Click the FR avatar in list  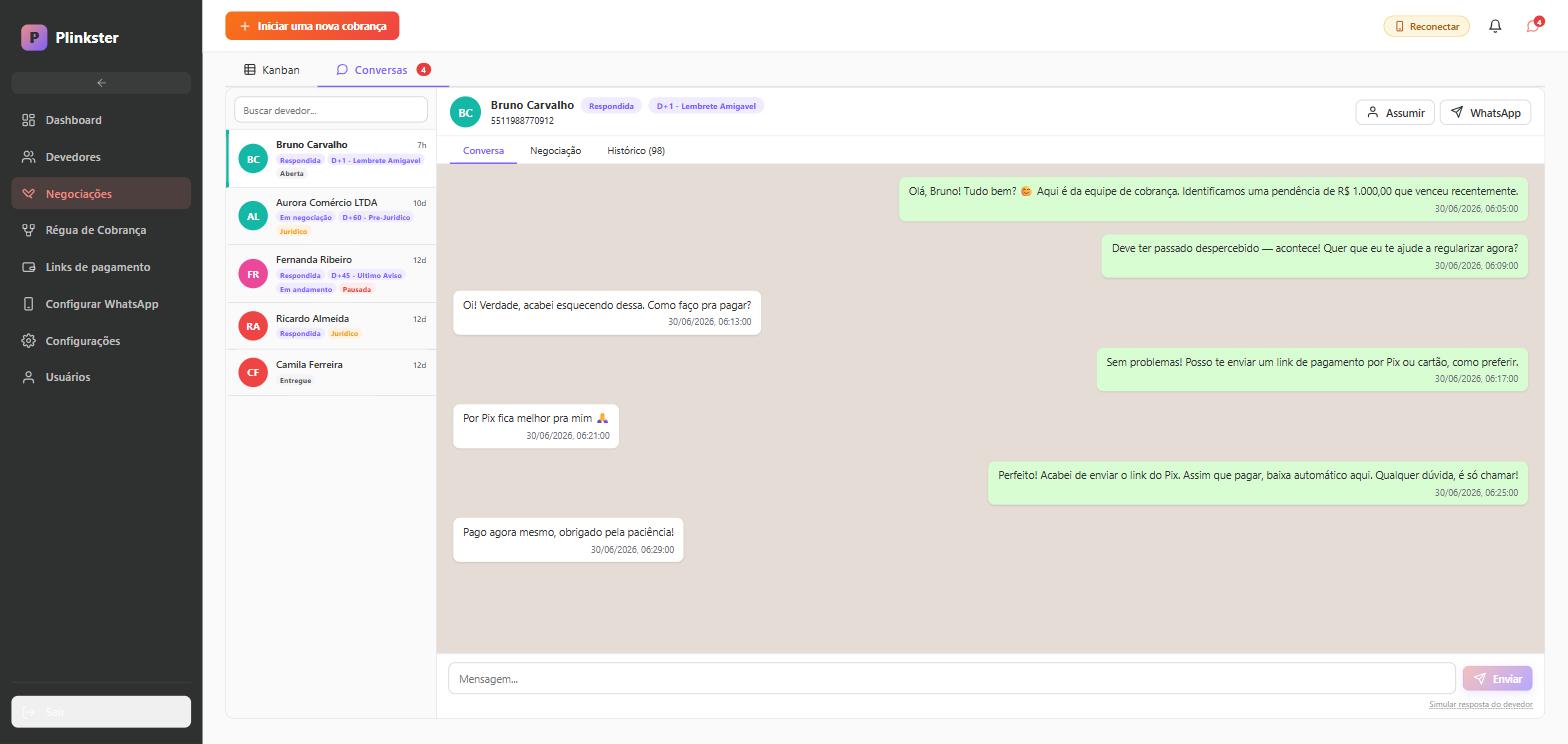tap(253, 274)
